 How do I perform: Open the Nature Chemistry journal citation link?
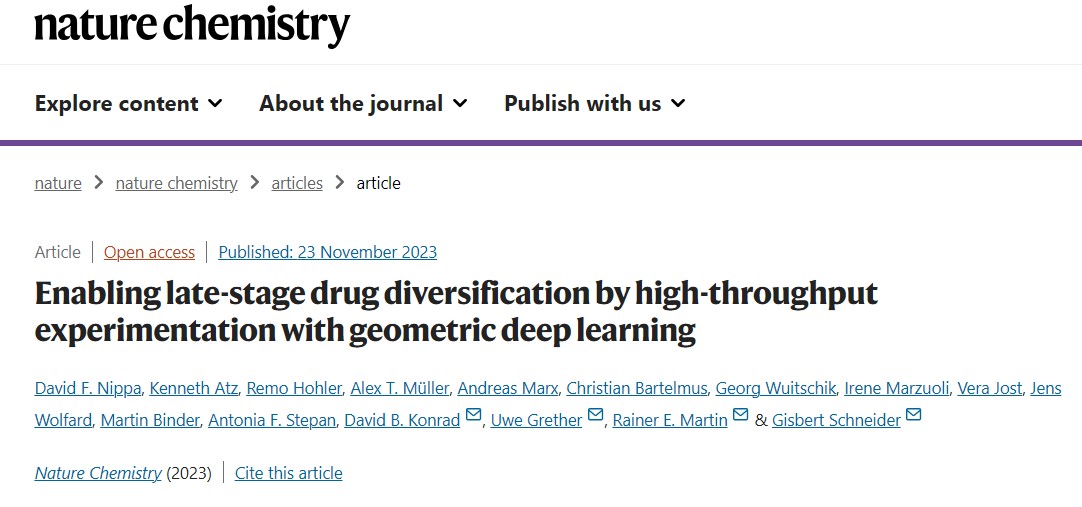(x=98, y=473)
